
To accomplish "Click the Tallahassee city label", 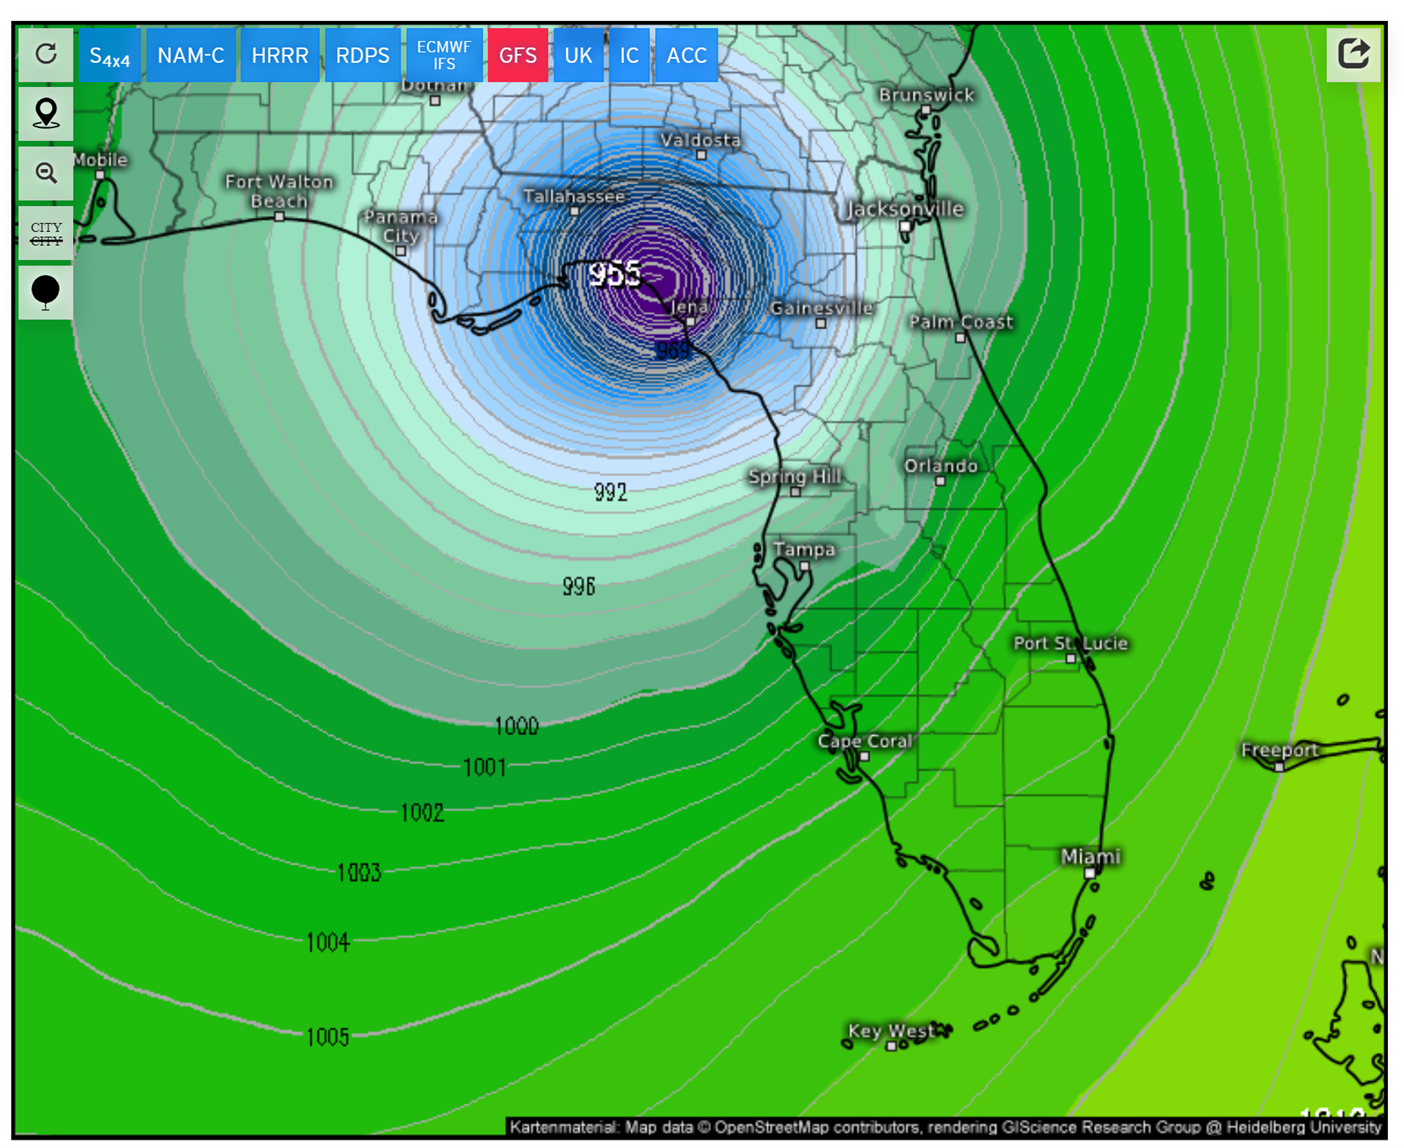I will pos(574,197).
